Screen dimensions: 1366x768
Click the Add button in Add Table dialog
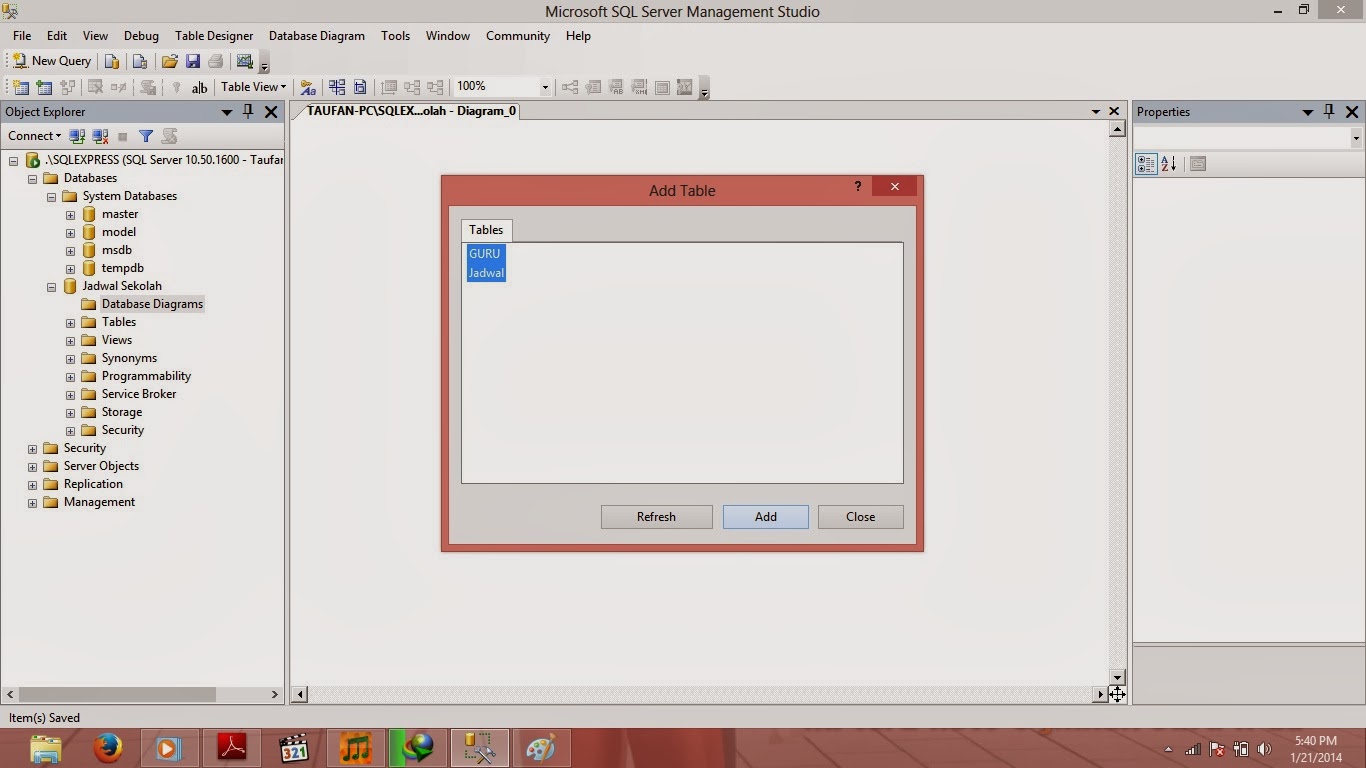(765, 517)
